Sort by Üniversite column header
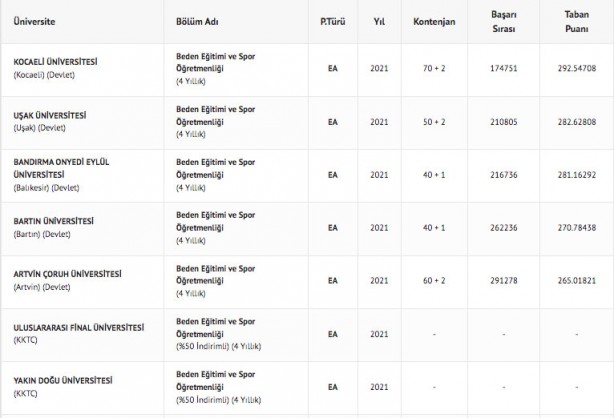The width and height of the screenshot is (614, 418). pos(35,20)
